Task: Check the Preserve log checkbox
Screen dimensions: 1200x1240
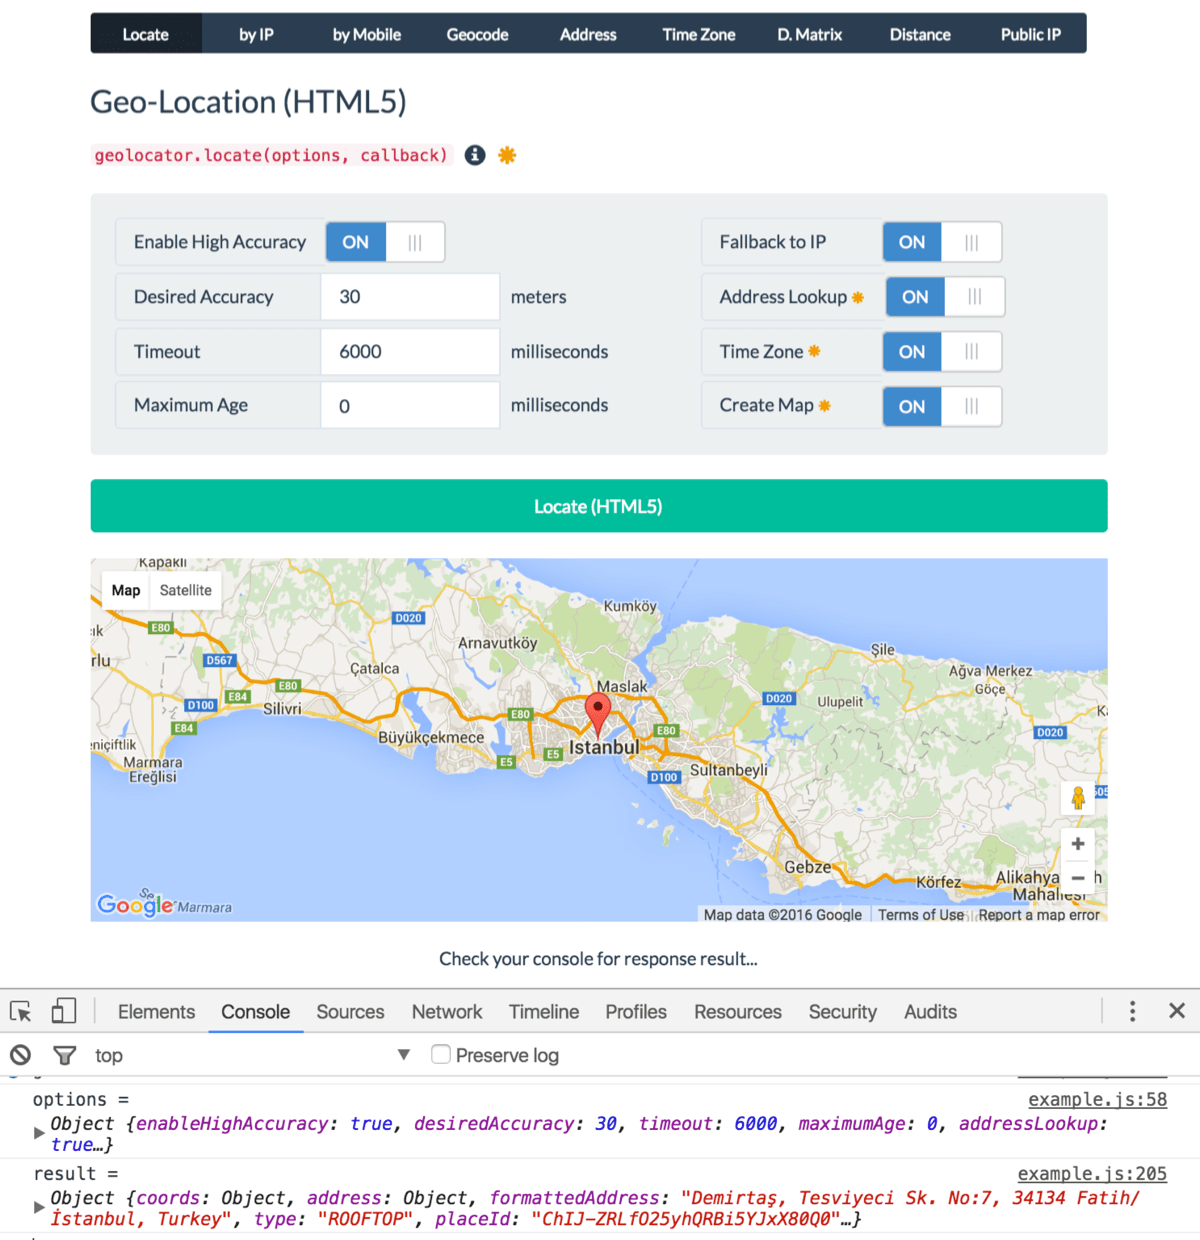Action: [x=440, y=1054]
